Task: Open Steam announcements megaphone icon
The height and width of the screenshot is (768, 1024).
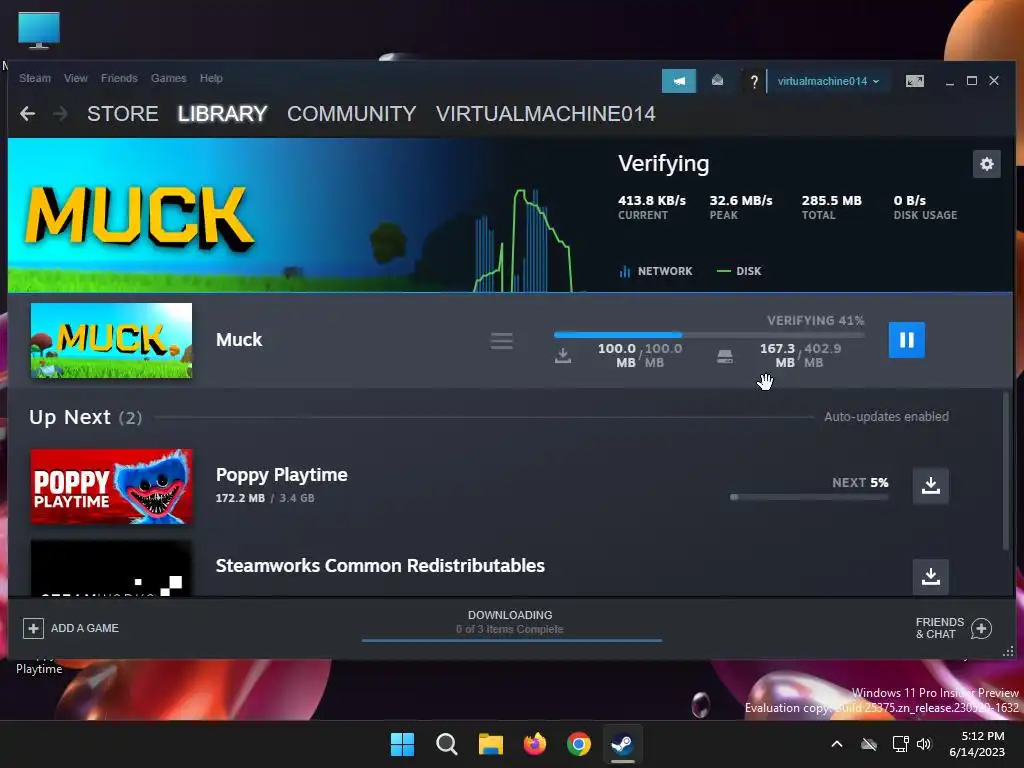Action: click(x=679, y=81)
